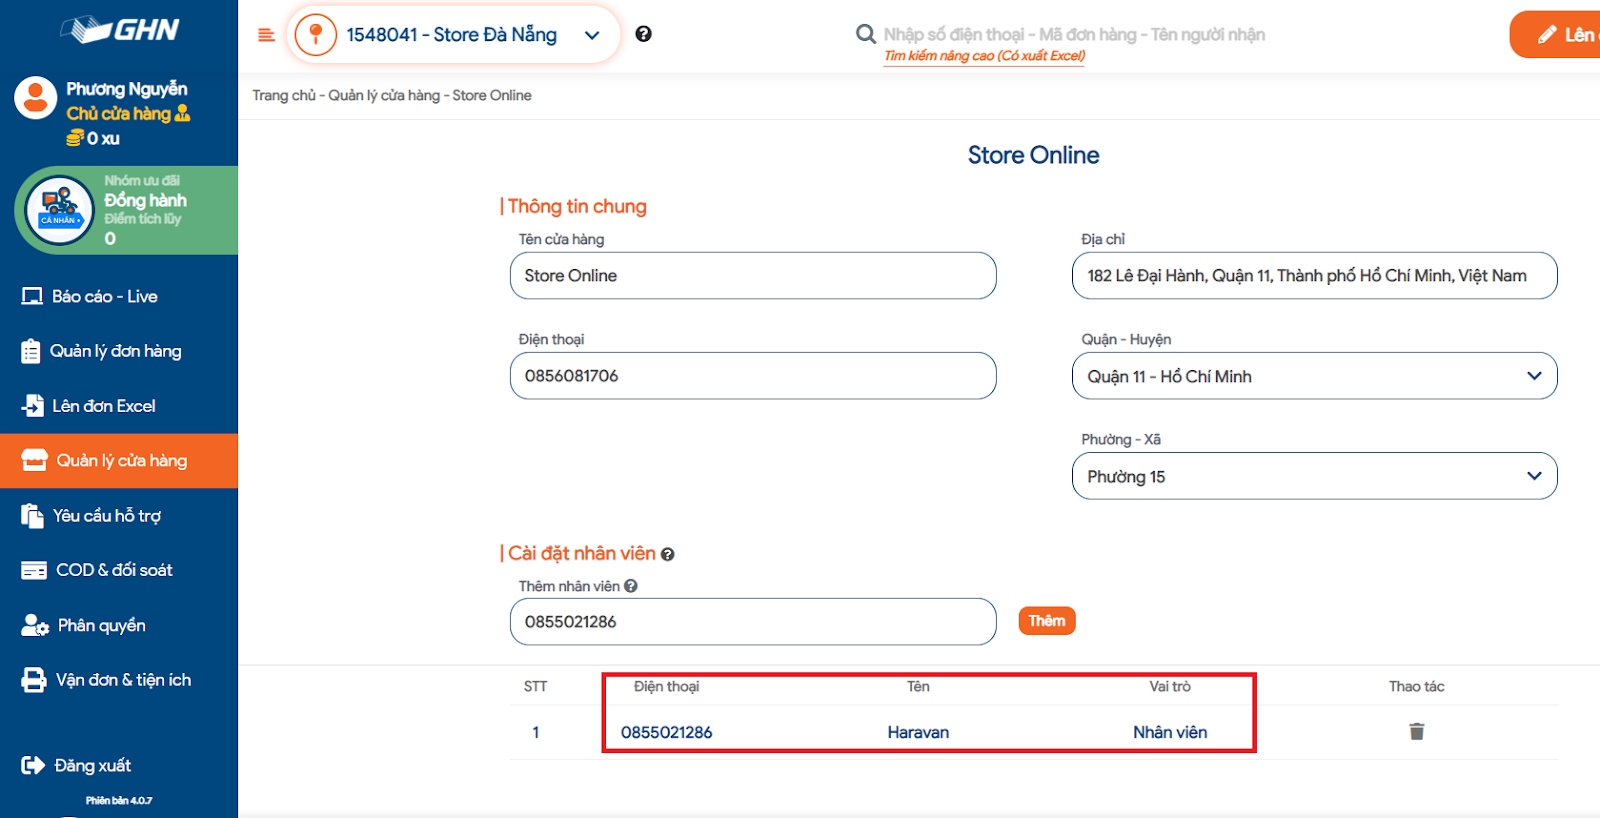Open Yêu cầu hỗ trợ menu

119,516
